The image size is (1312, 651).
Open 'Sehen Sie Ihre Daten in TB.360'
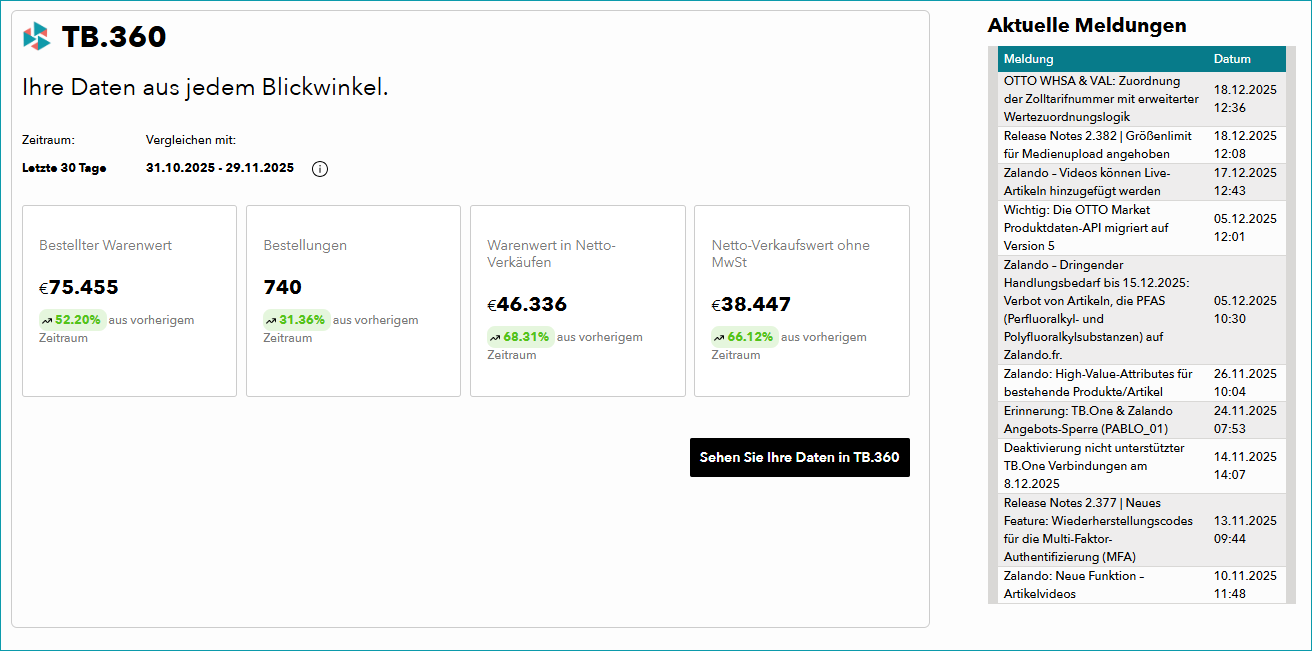pos(800,457)
